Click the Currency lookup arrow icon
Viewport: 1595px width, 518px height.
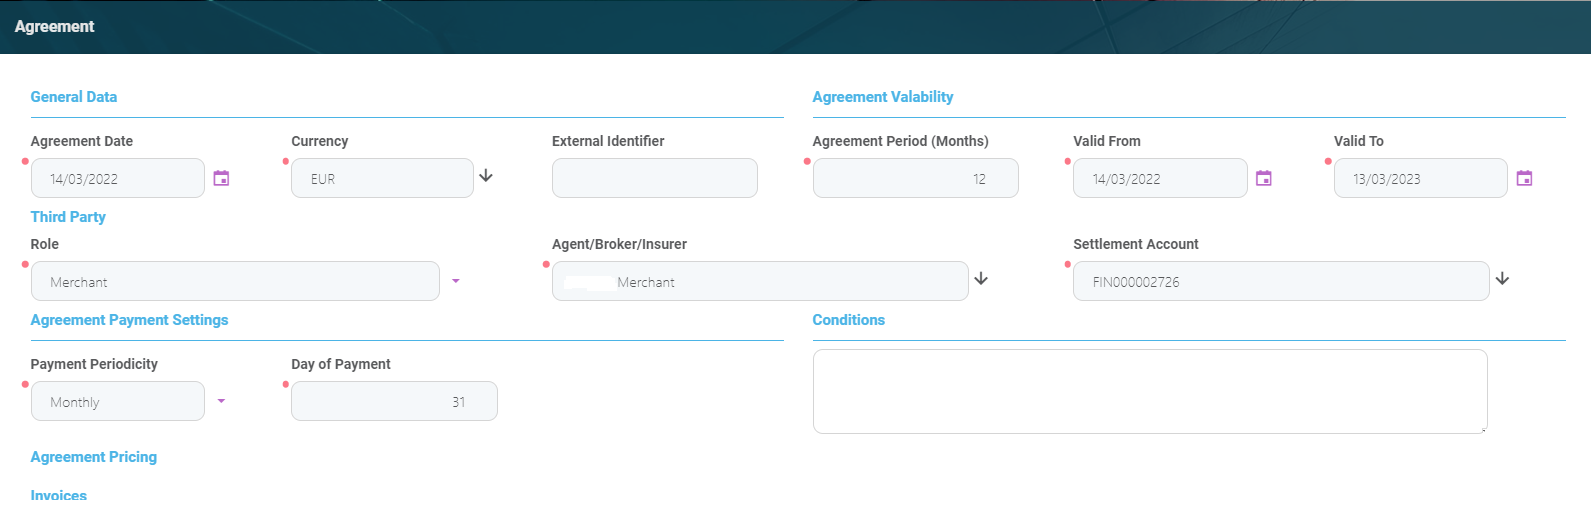[x=486, y=176]
